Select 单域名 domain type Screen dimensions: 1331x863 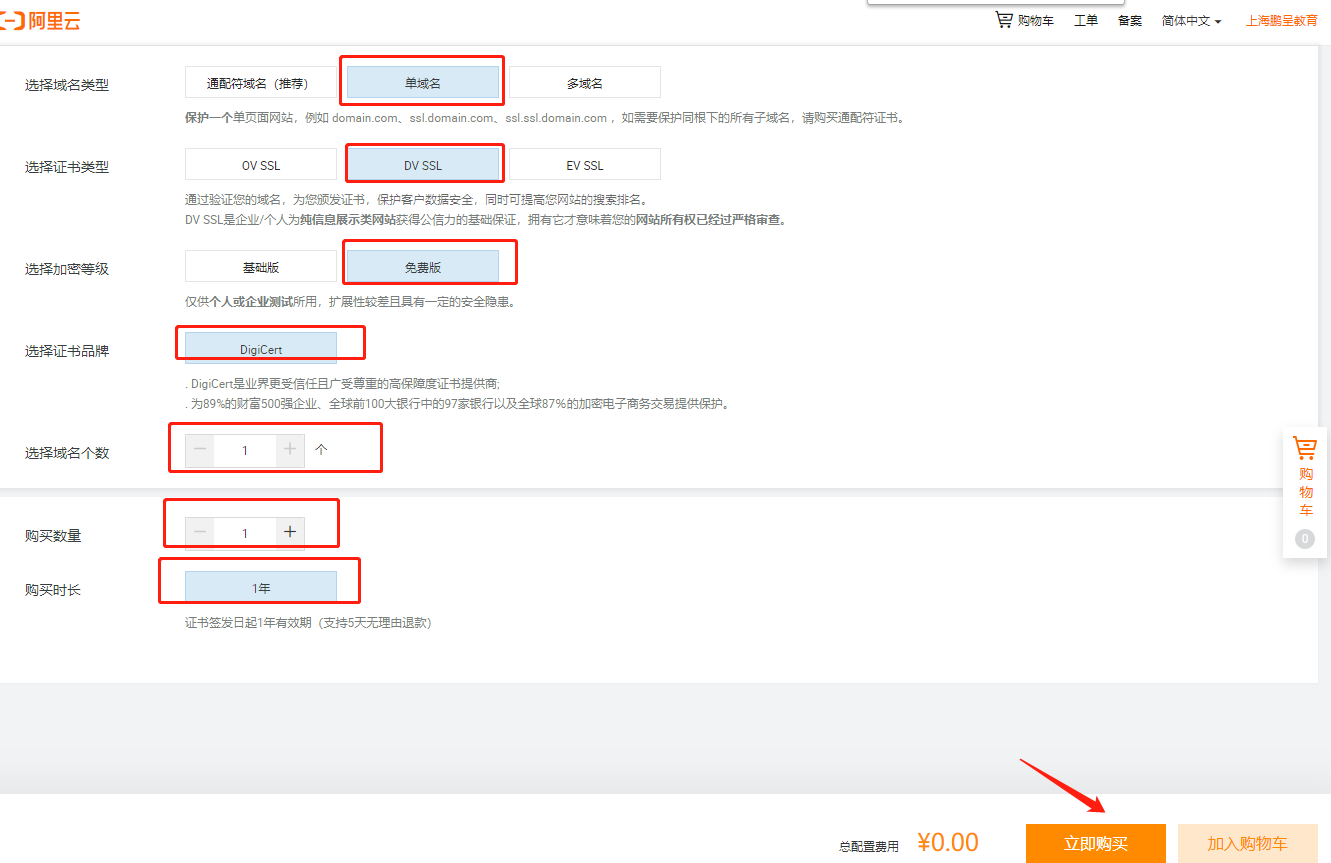422,83
